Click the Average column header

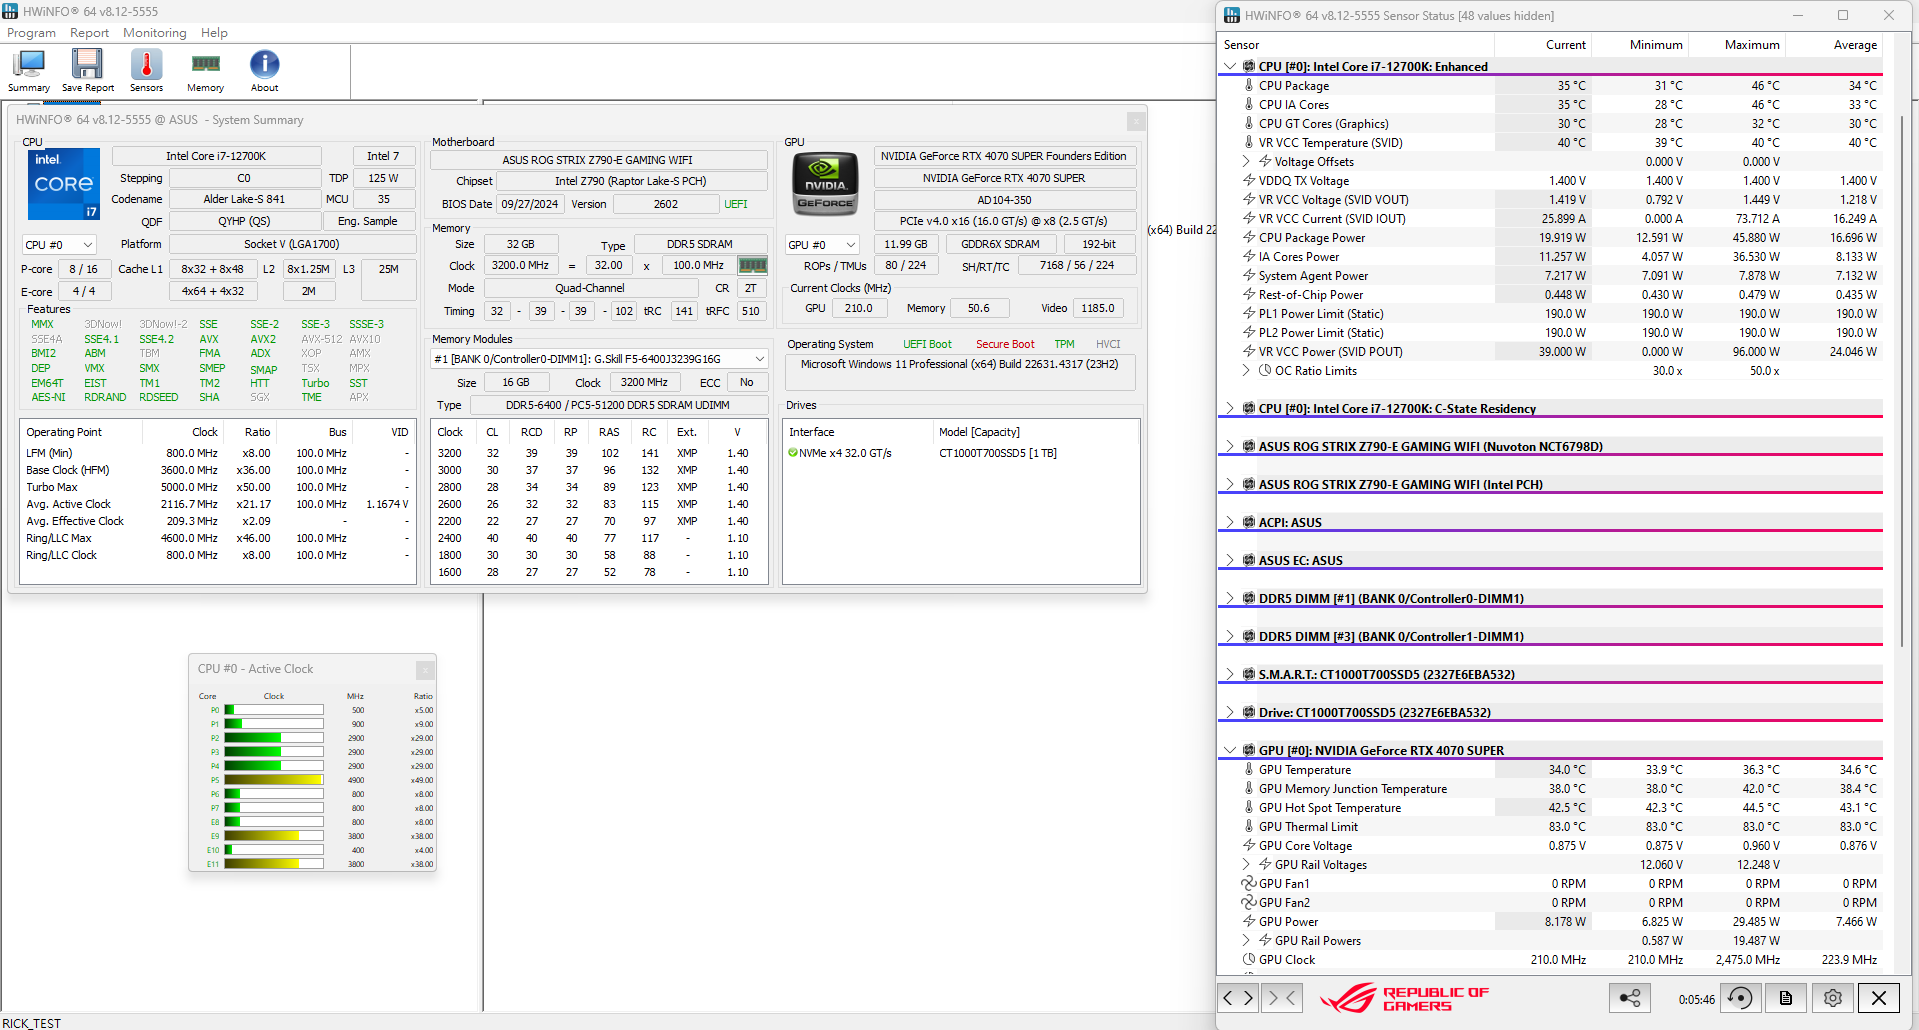1834,45
